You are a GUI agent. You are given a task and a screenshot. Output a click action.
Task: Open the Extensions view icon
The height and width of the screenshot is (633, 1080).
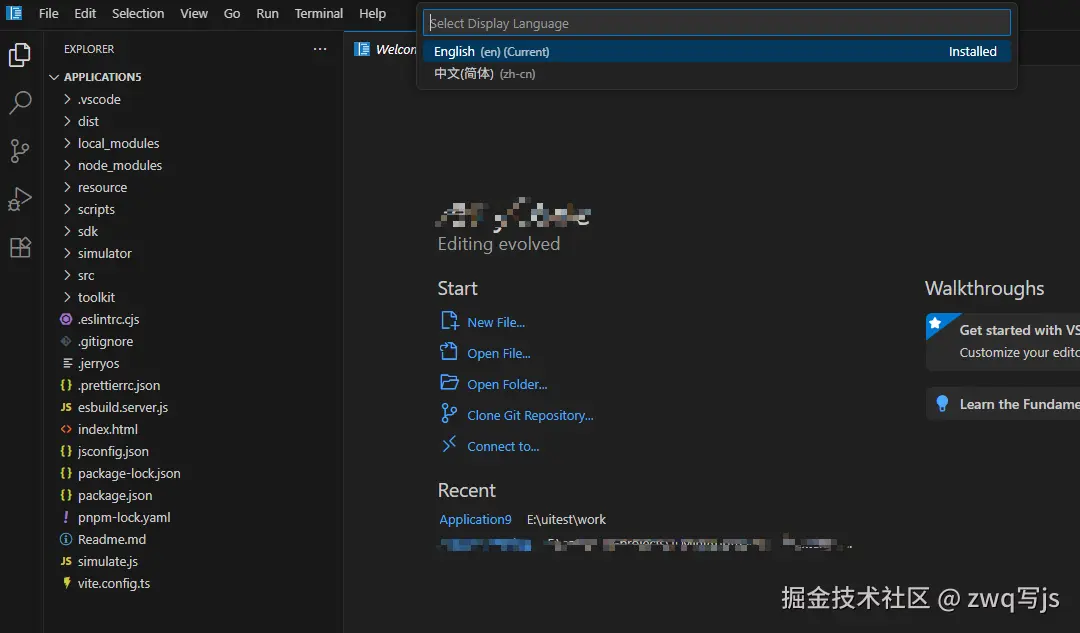[20, 247]
